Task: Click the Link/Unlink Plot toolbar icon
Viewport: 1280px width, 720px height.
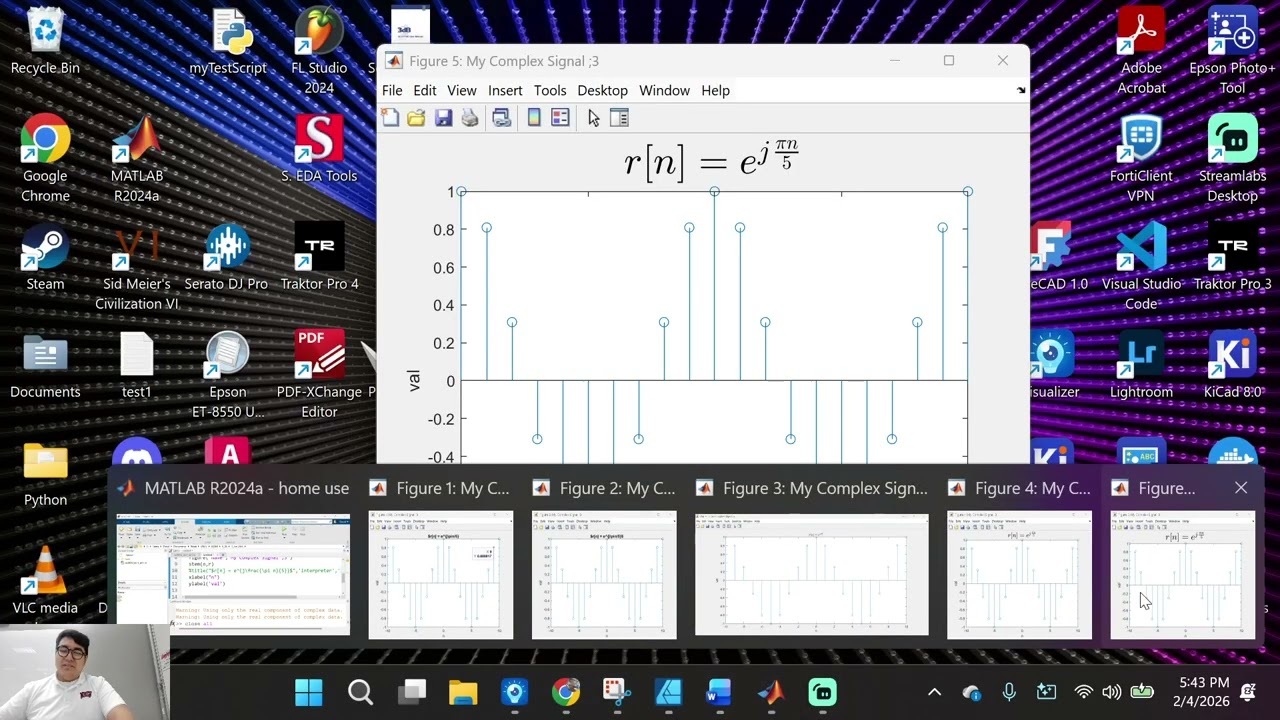Action: [x=502, y=118]
